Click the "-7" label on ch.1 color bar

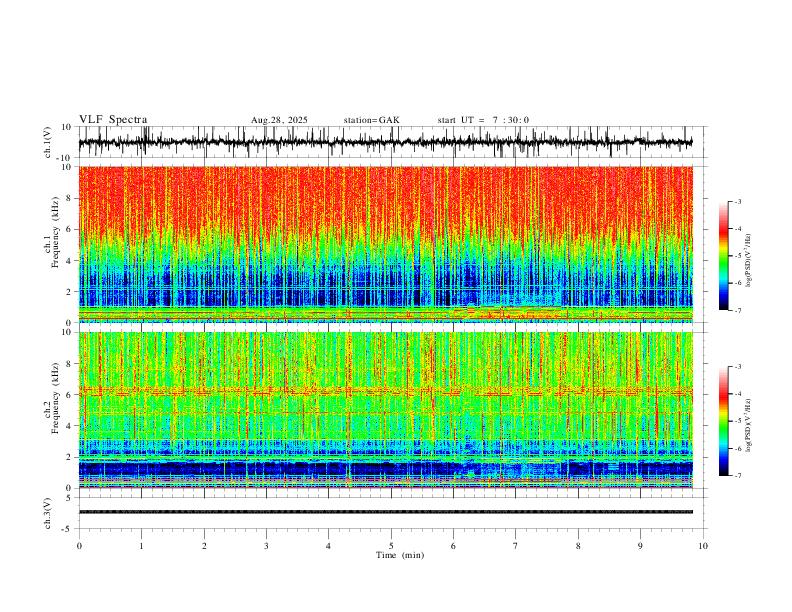coord(738,310)
